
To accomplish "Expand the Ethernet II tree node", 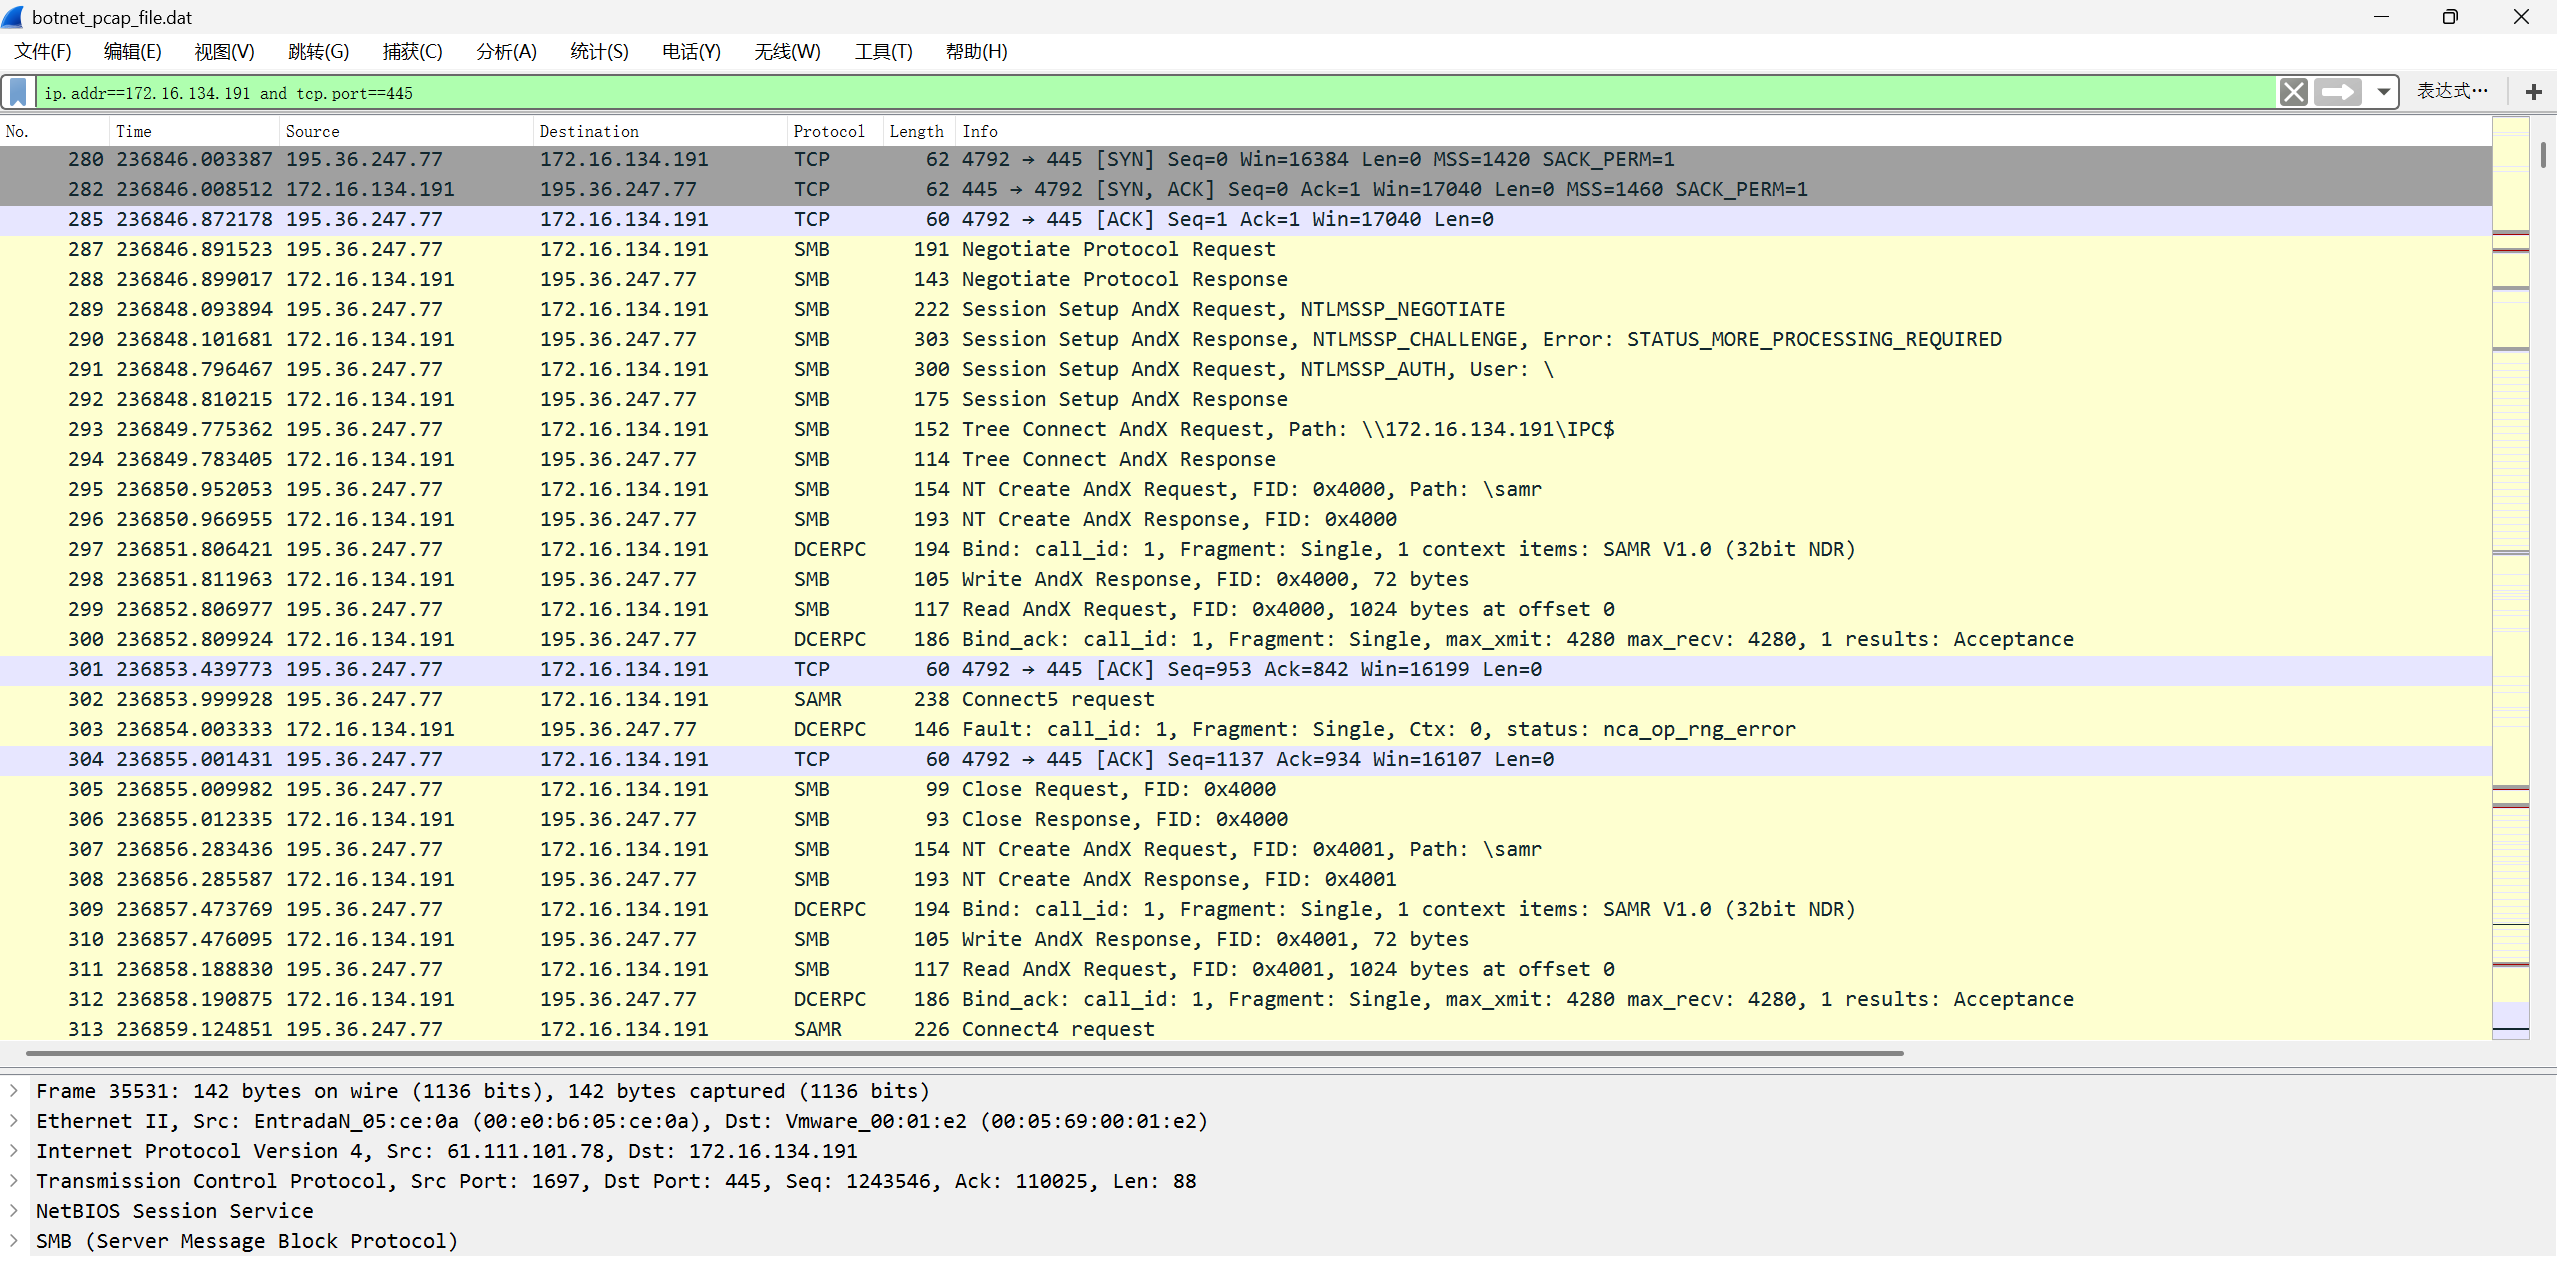I will 14,1121.
